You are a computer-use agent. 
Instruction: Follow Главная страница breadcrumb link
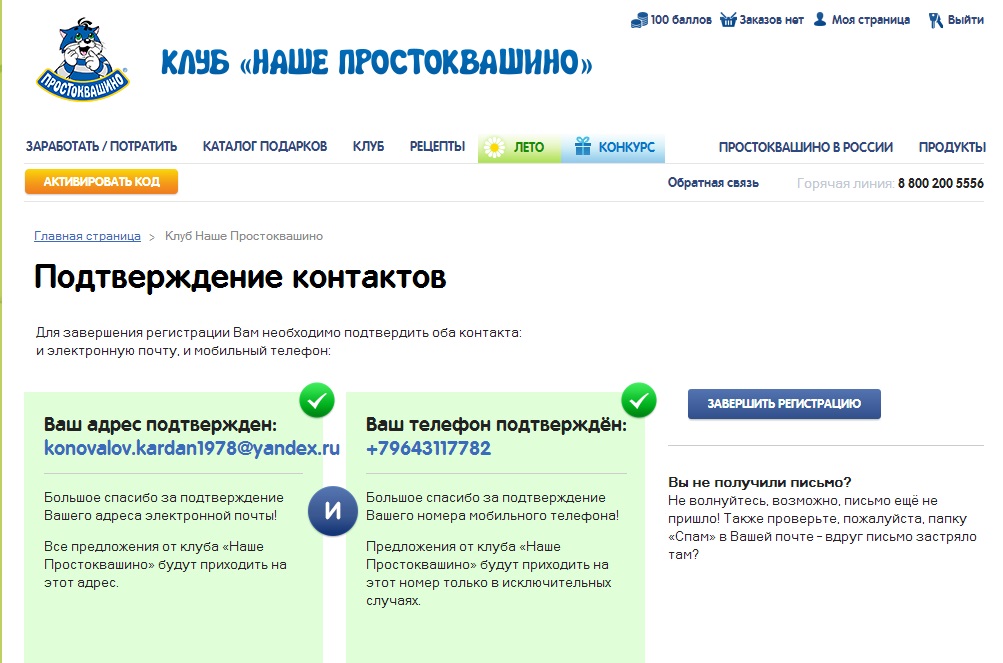(87, 236)
